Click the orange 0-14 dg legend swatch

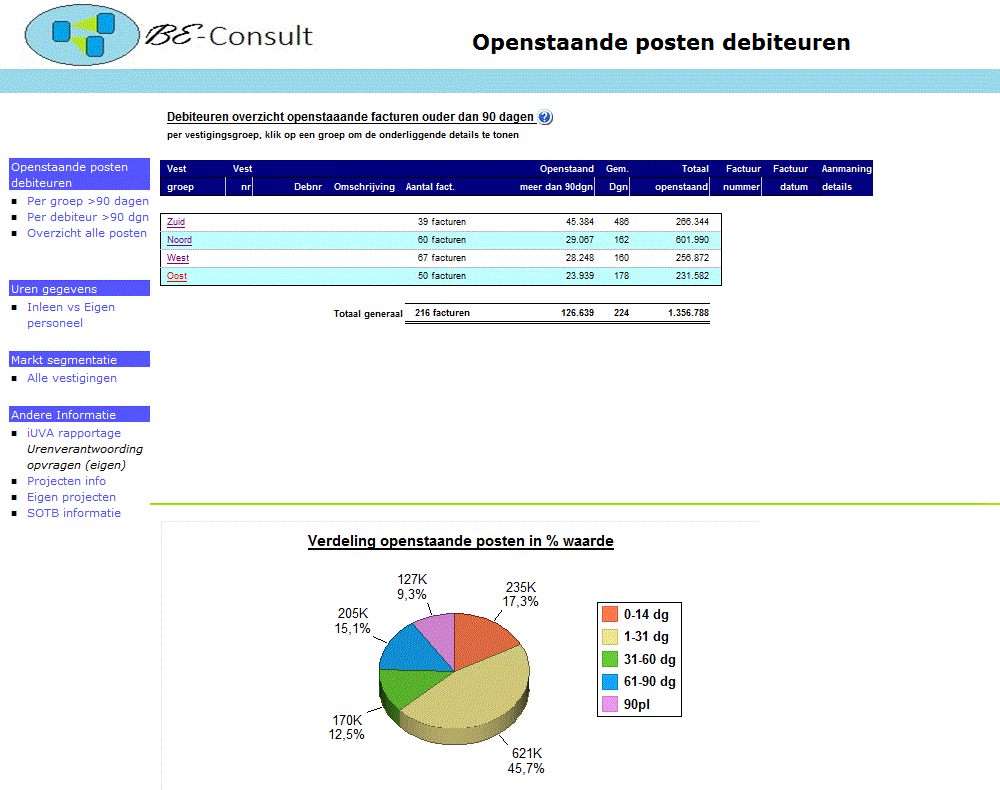(609, 615)
